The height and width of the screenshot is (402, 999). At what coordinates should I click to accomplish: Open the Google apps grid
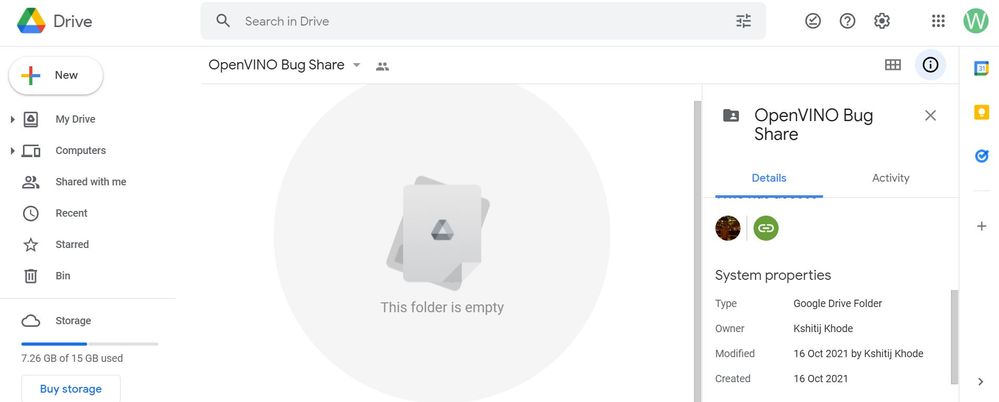tap(938, 21)
